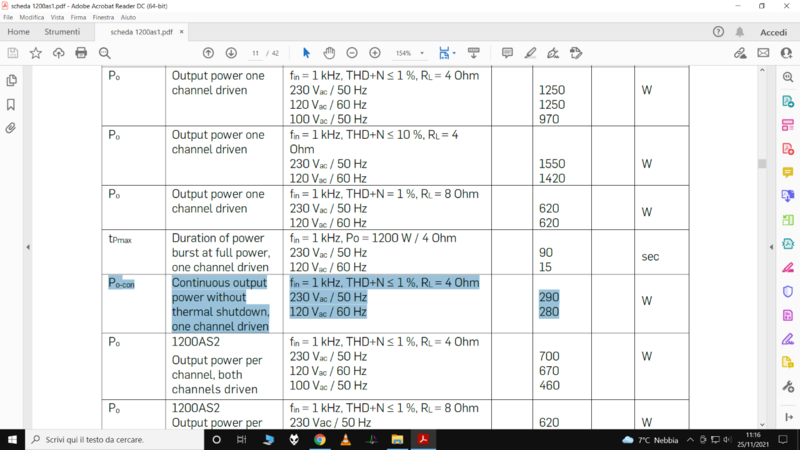Open the Help question mark icon

coord(718,32)
